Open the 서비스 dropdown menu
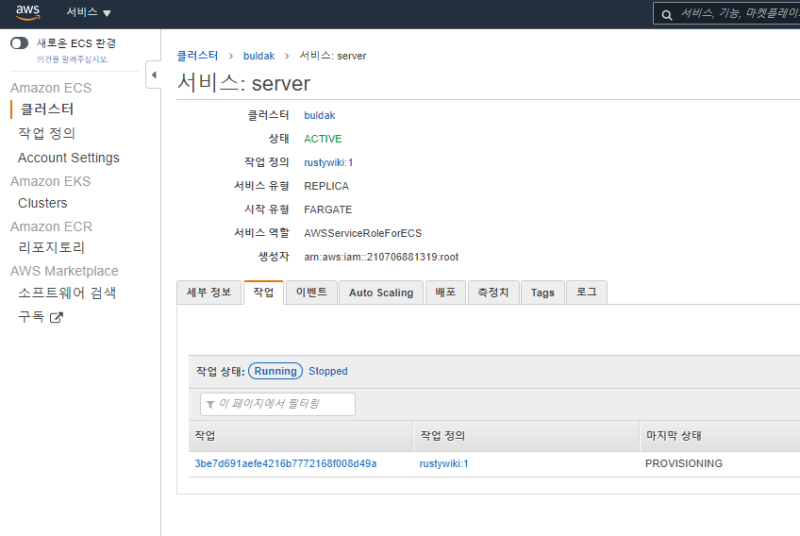800x536 pixels. (x=88, y=13)
